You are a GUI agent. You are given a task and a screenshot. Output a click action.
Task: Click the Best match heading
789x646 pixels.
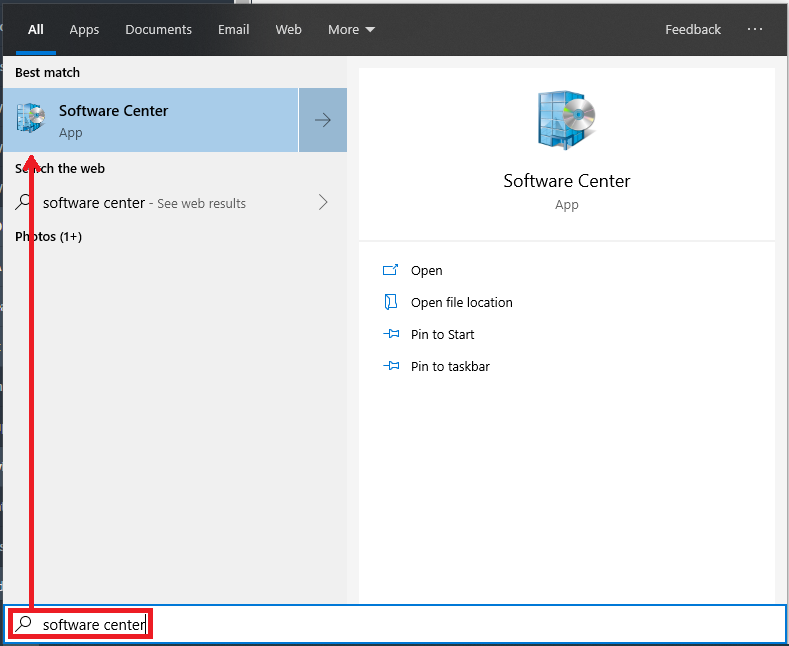click(x=47, y=72)
